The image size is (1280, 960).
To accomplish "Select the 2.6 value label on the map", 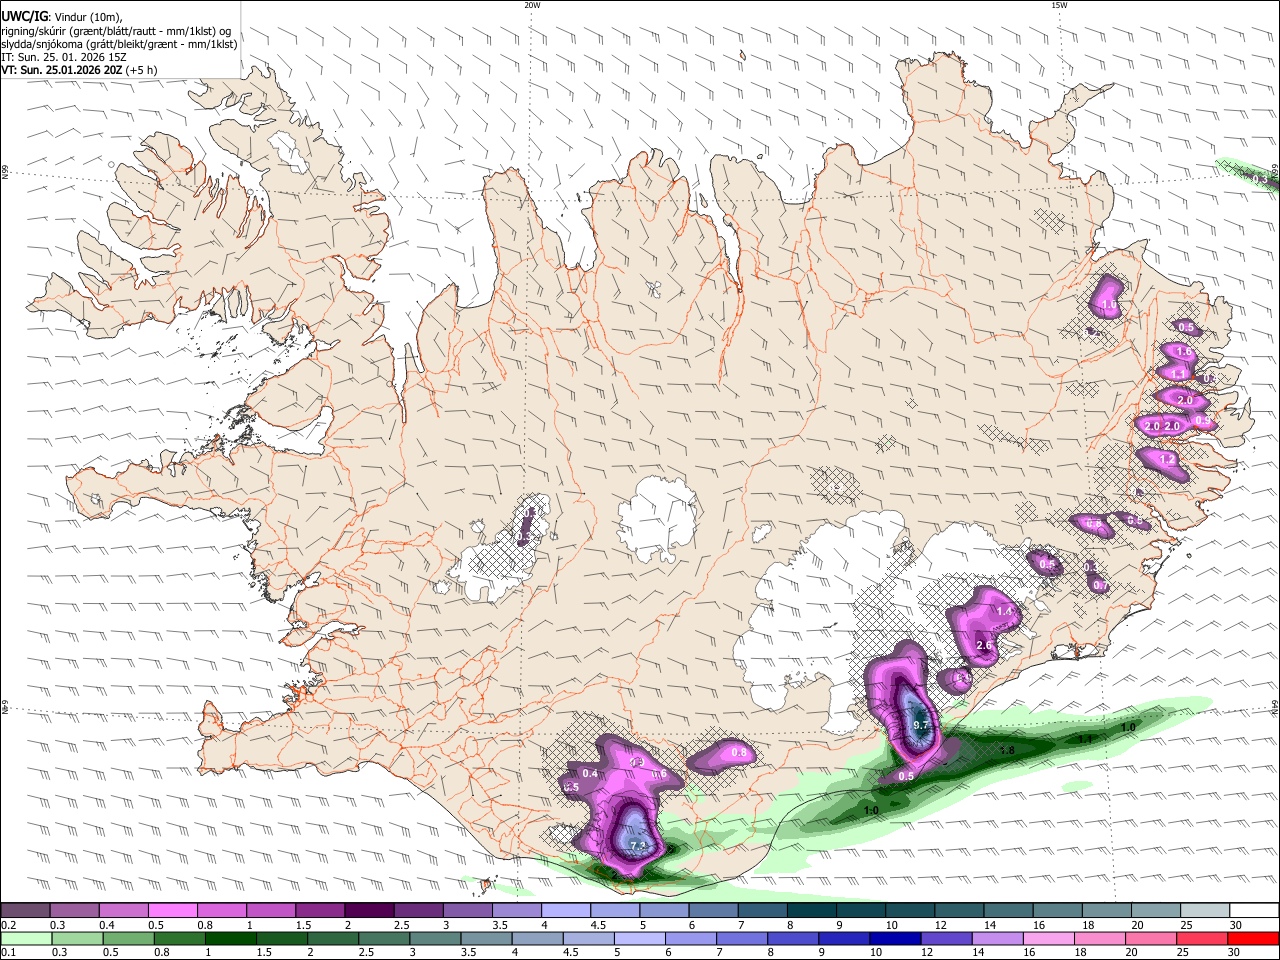I will (x=984, y=646).
